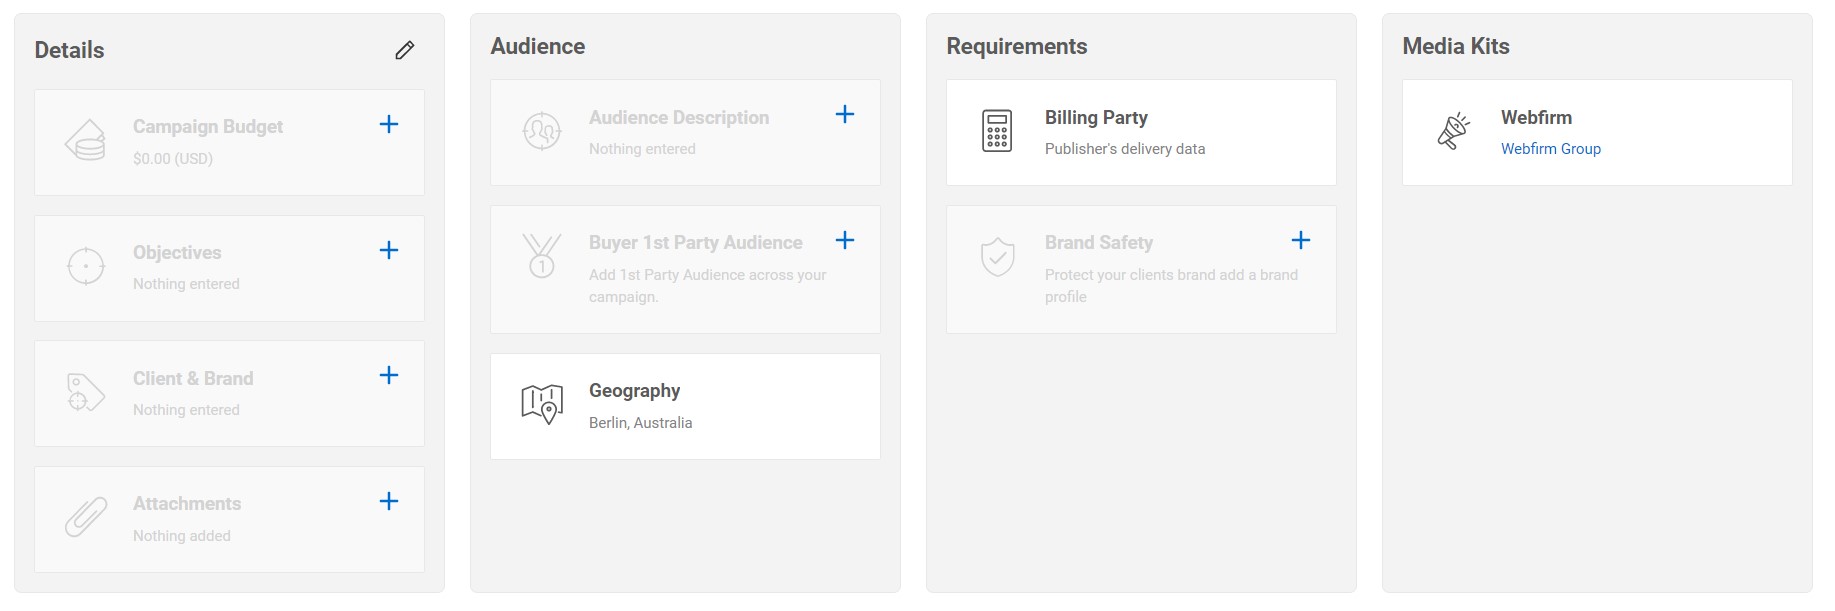Open the Geography card title
Screen dimensions: 1835x611
(634, 391)
